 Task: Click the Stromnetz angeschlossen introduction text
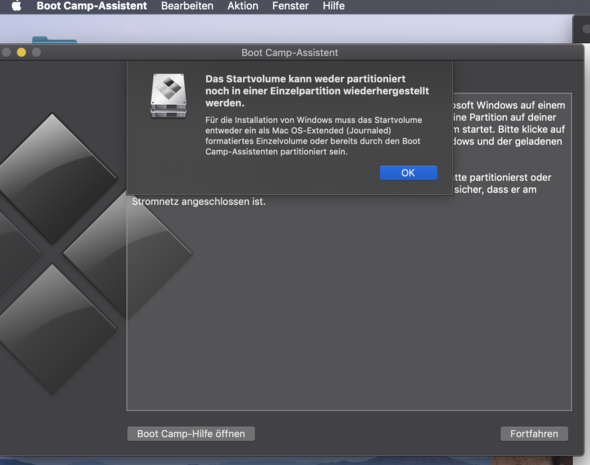click(199, 202)
